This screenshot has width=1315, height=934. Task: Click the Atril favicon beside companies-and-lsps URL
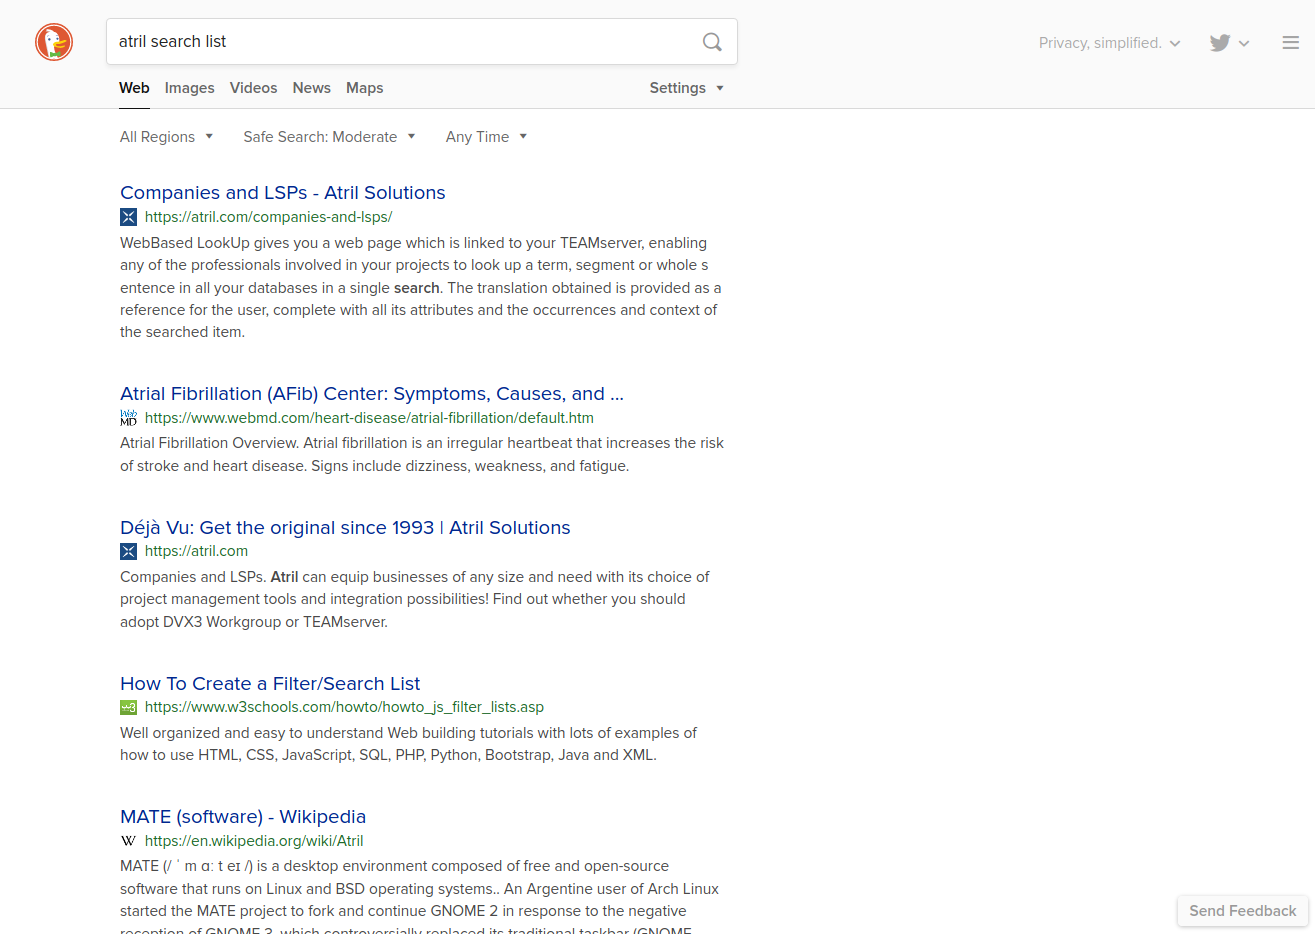128,217
